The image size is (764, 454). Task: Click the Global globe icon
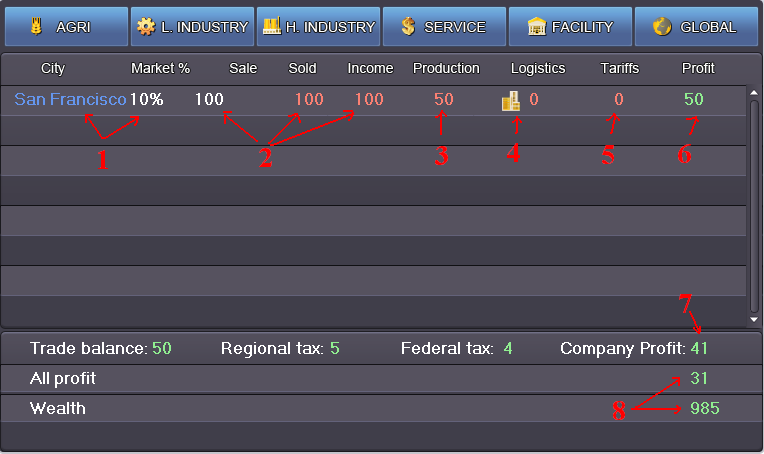coord(661,27)
